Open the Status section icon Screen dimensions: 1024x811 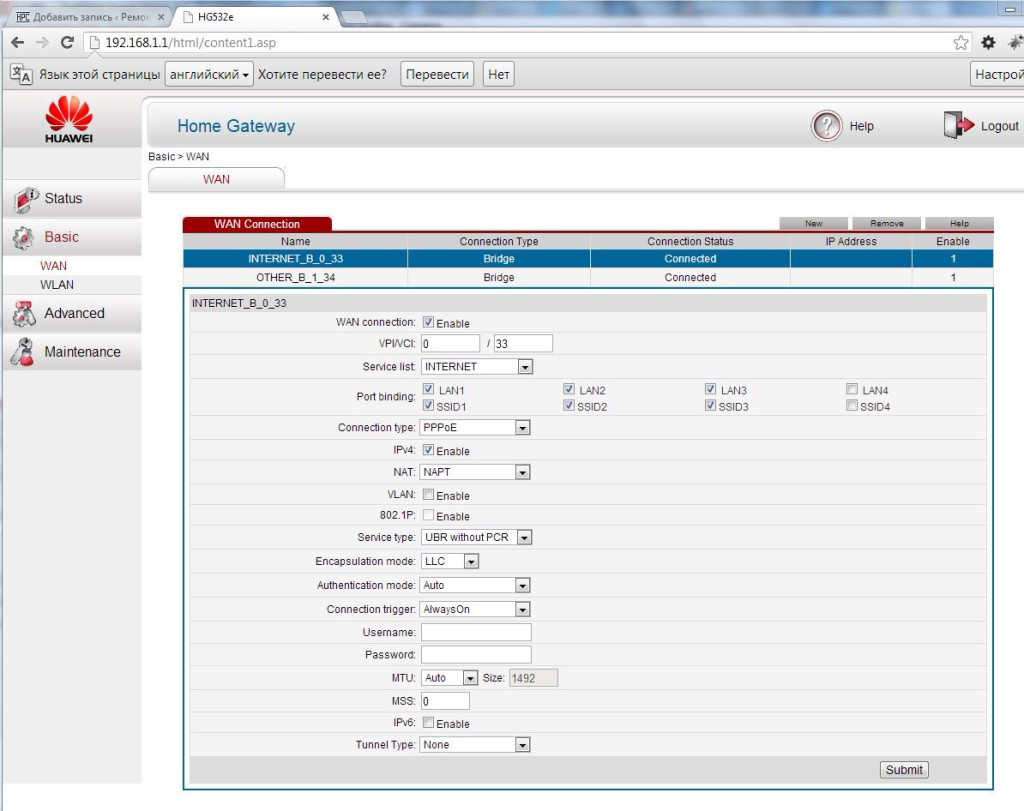point(26,199)
